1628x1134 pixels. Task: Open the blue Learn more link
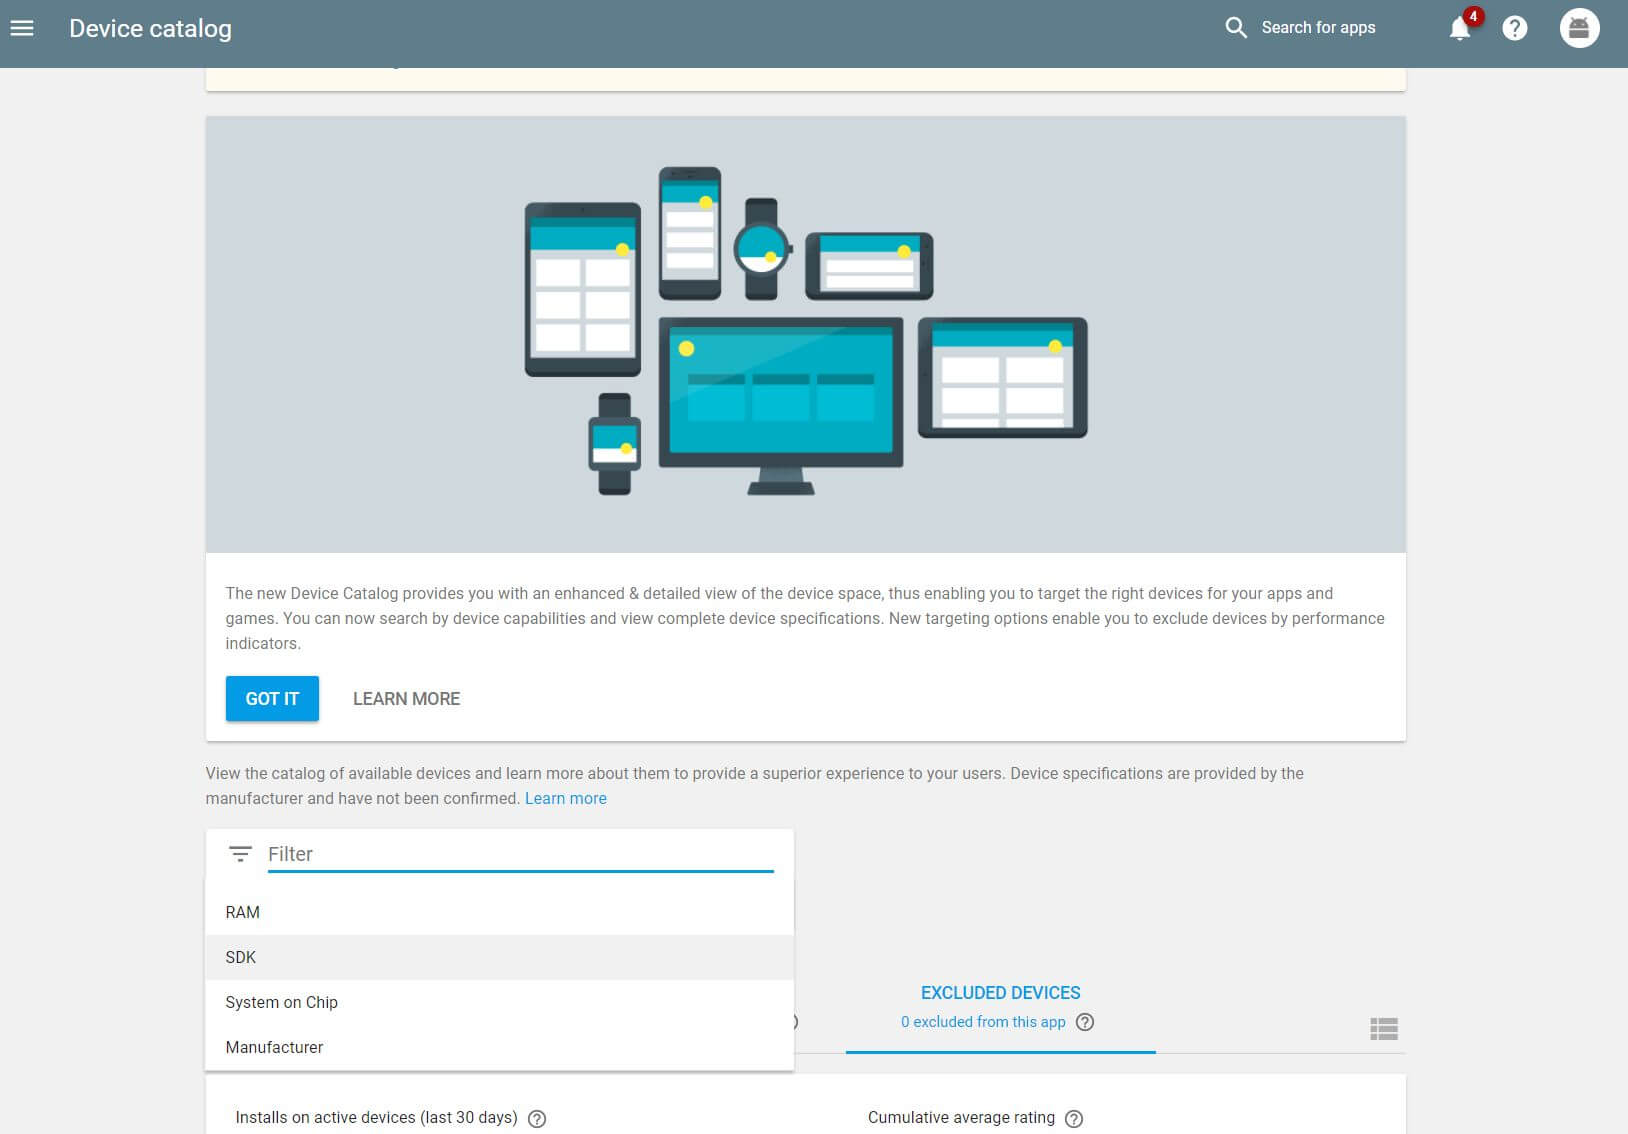point(566,798)
